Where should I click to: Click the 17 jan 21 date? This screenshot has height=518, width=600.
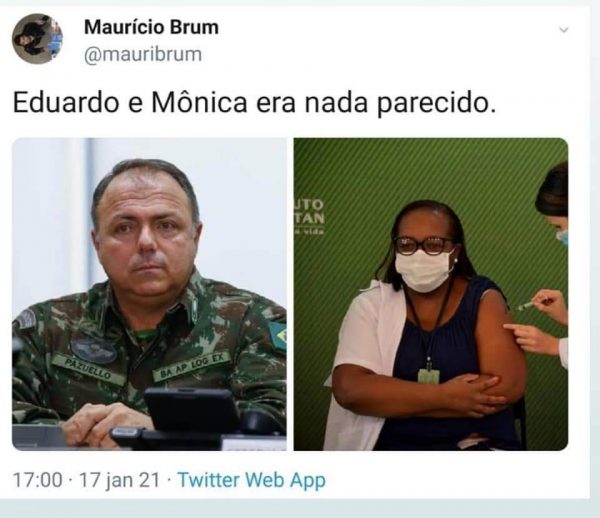(119, 480)
